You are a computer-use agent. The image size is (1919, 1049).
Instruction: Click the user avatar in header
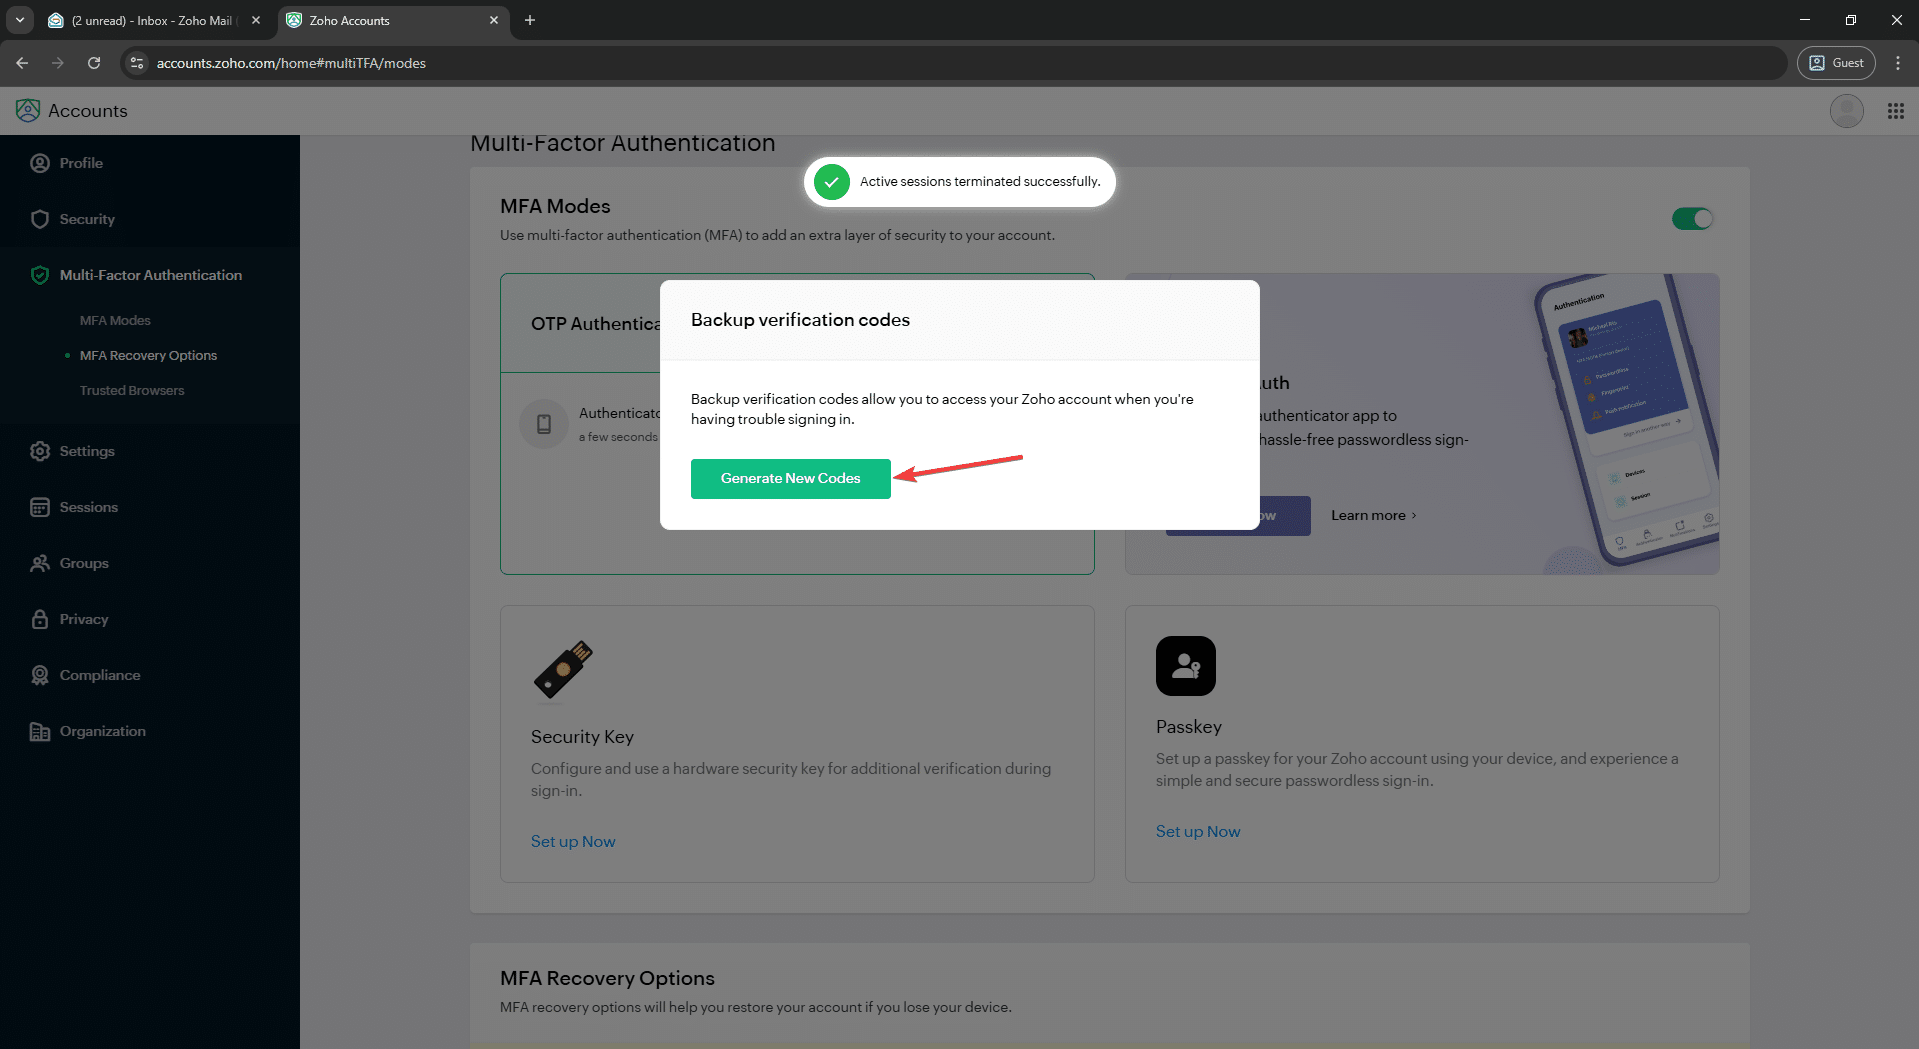[x=1846, y=111]
